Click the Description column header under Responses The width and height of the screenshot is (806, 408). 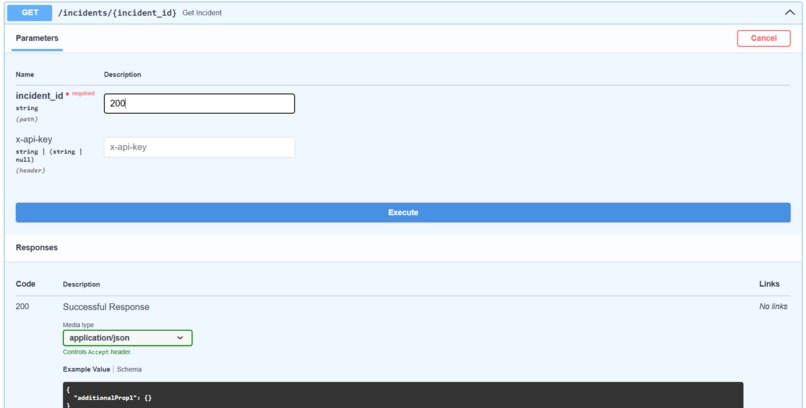point(81,284)
